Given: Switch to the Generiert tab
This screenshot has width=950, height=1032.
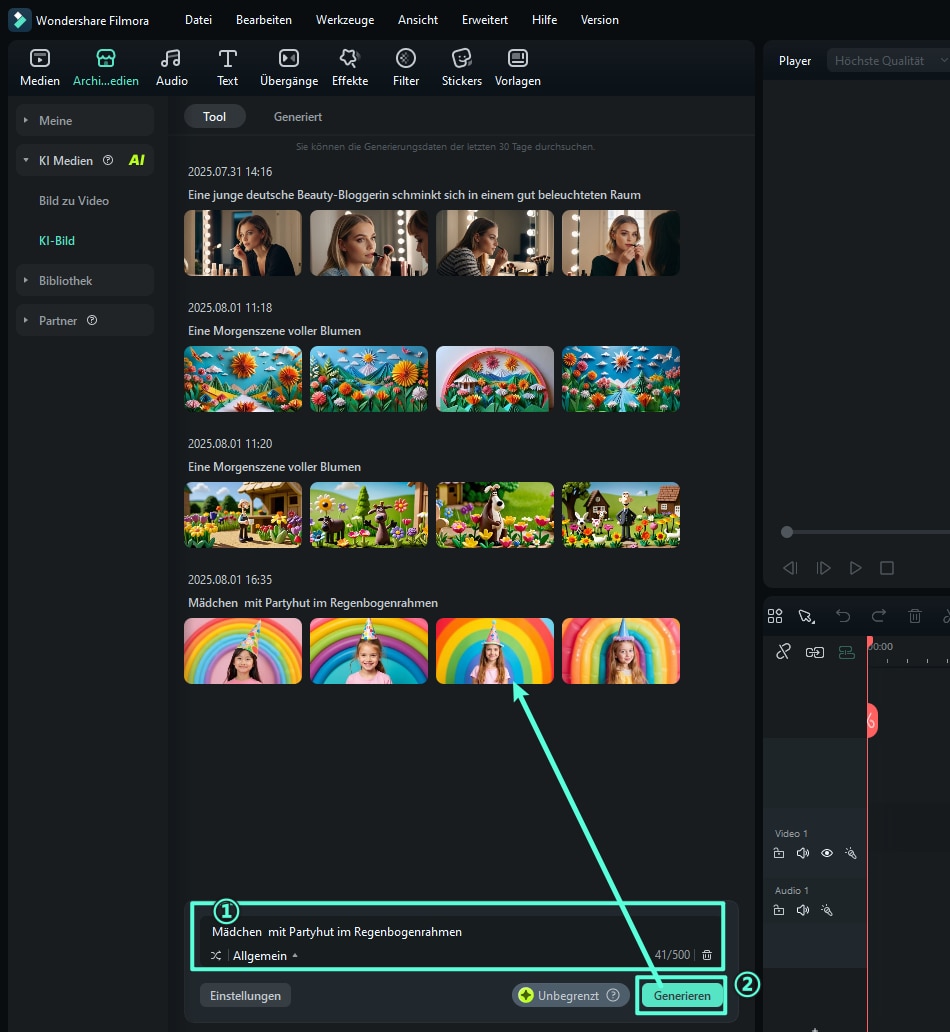Looking at the screenshot, I should pyautogui.click(x=298, y=116).
